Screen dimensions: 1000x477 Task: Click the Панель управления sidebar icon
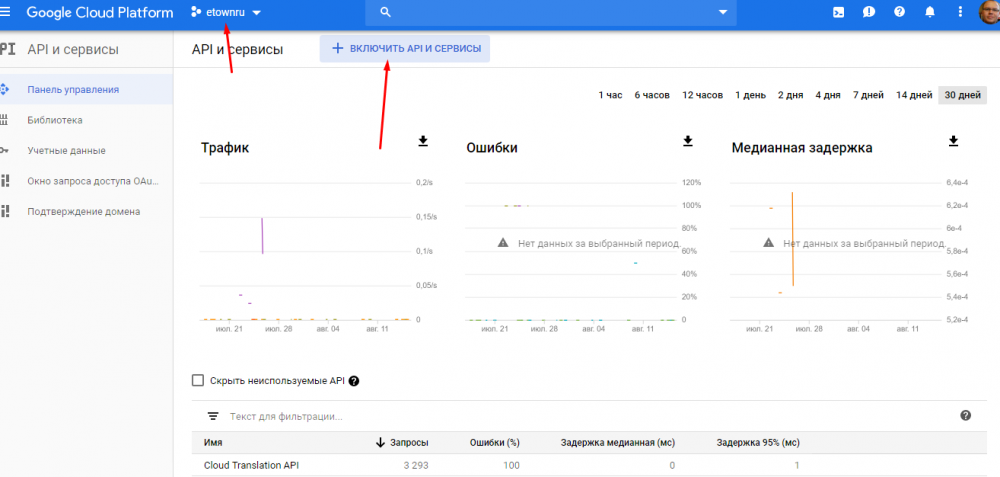[4, 90]
